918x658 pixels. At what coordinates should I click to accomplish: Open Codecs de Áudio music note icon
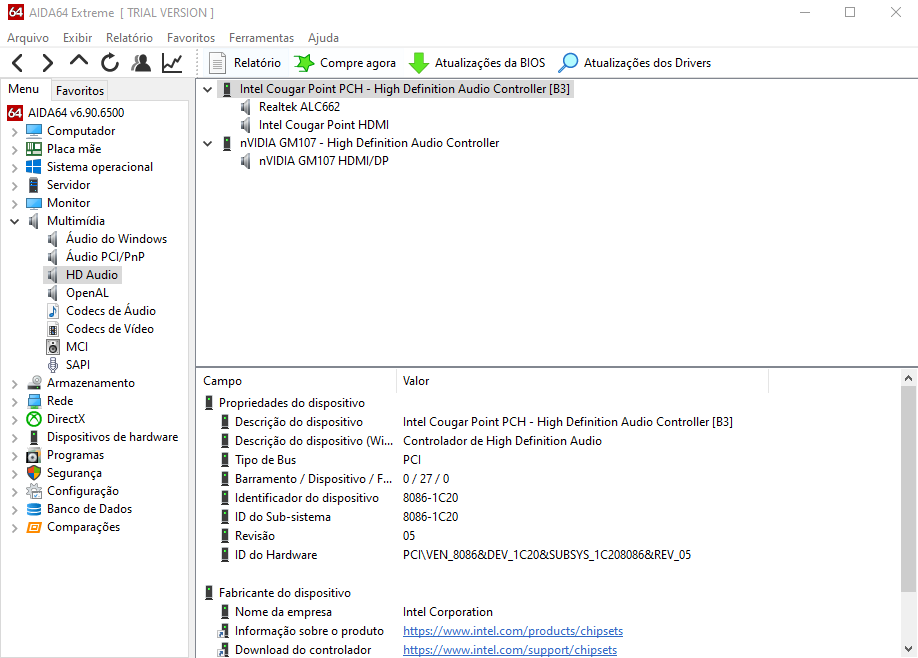(x=53, y=311)
